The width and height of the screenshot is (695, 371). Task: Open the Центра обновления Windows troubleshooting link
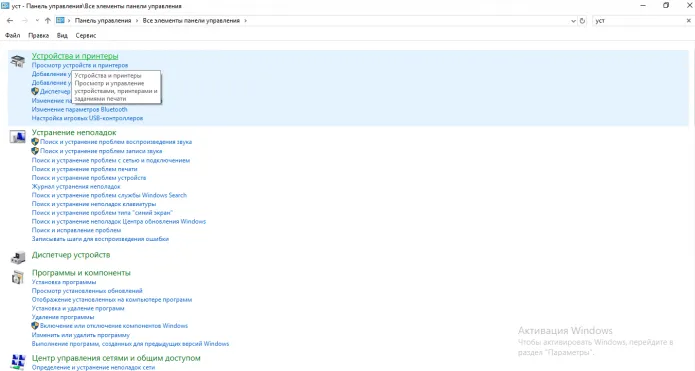(x=119, y=221)
